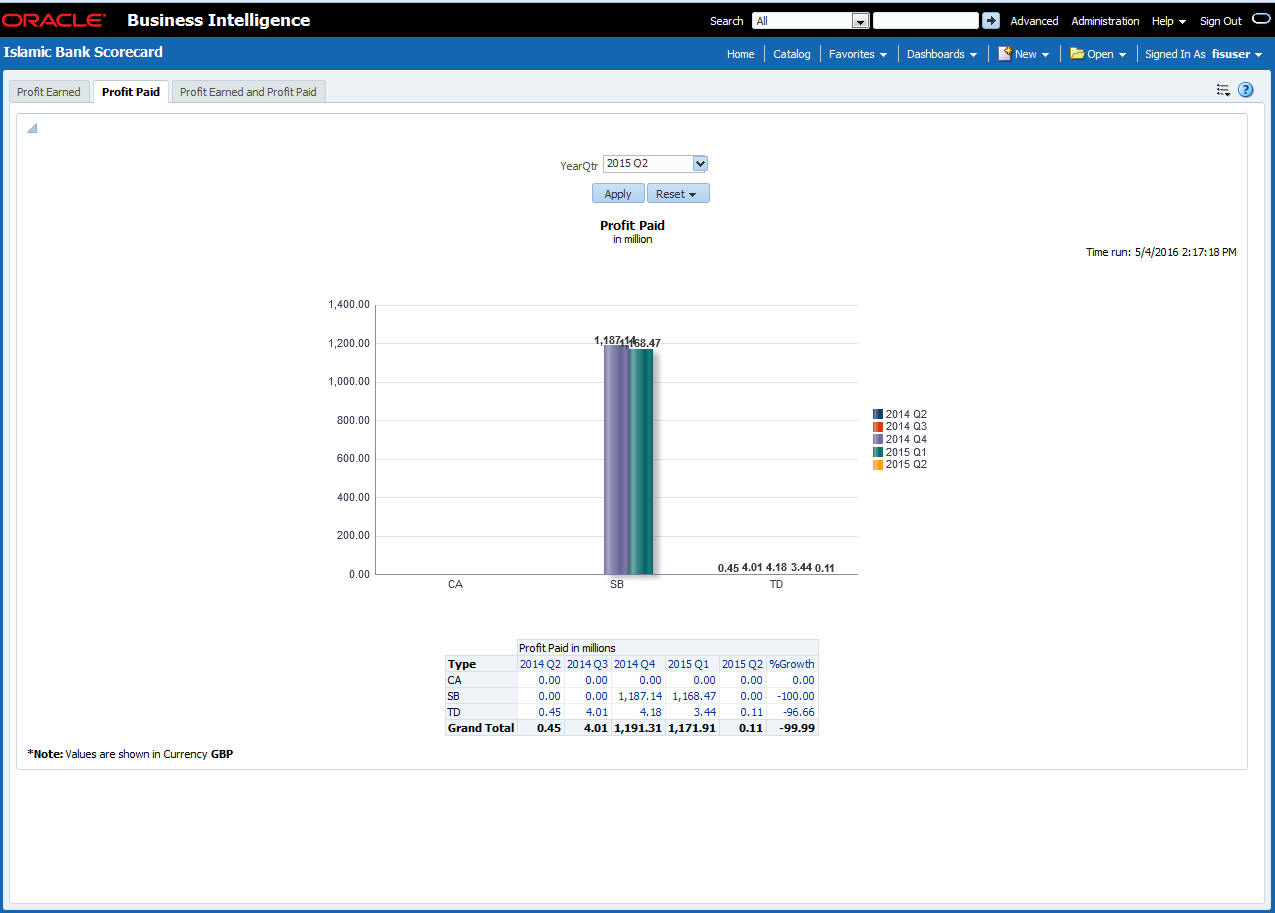Click the 1,171.91 grand total value
1275x913 pixels.
(x=691, y=728)
